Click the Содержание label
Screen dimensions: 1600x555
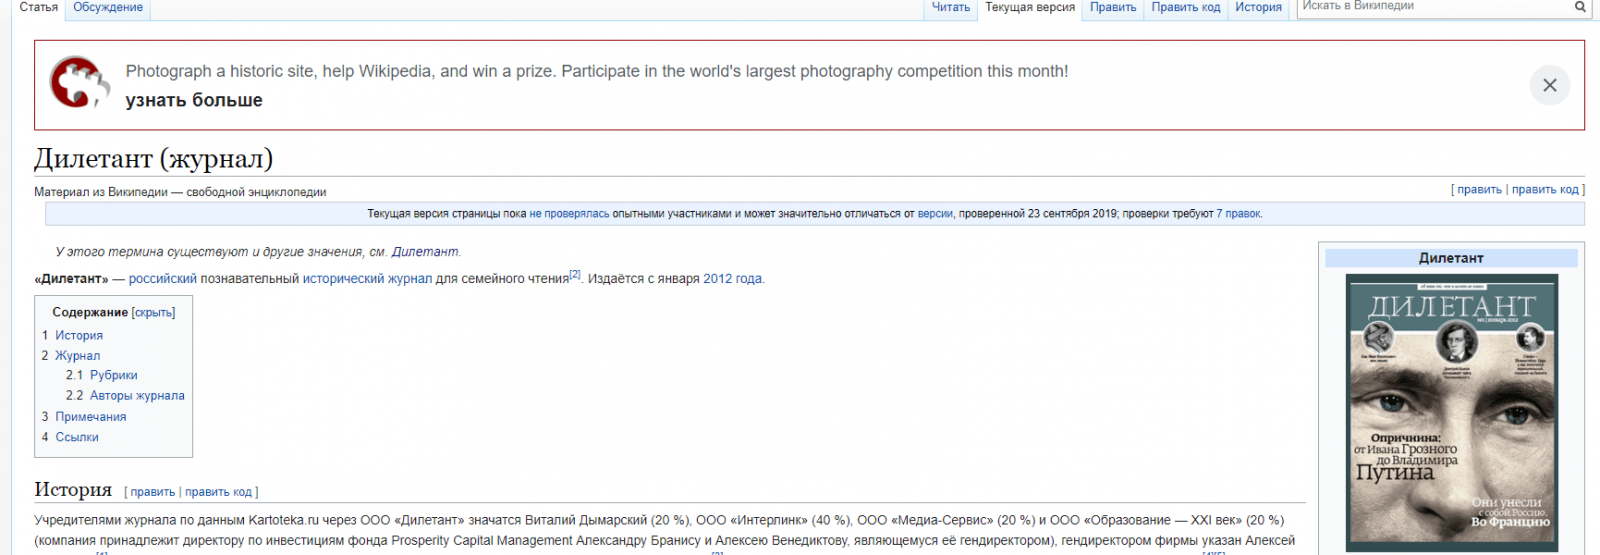tap(90, 313)
